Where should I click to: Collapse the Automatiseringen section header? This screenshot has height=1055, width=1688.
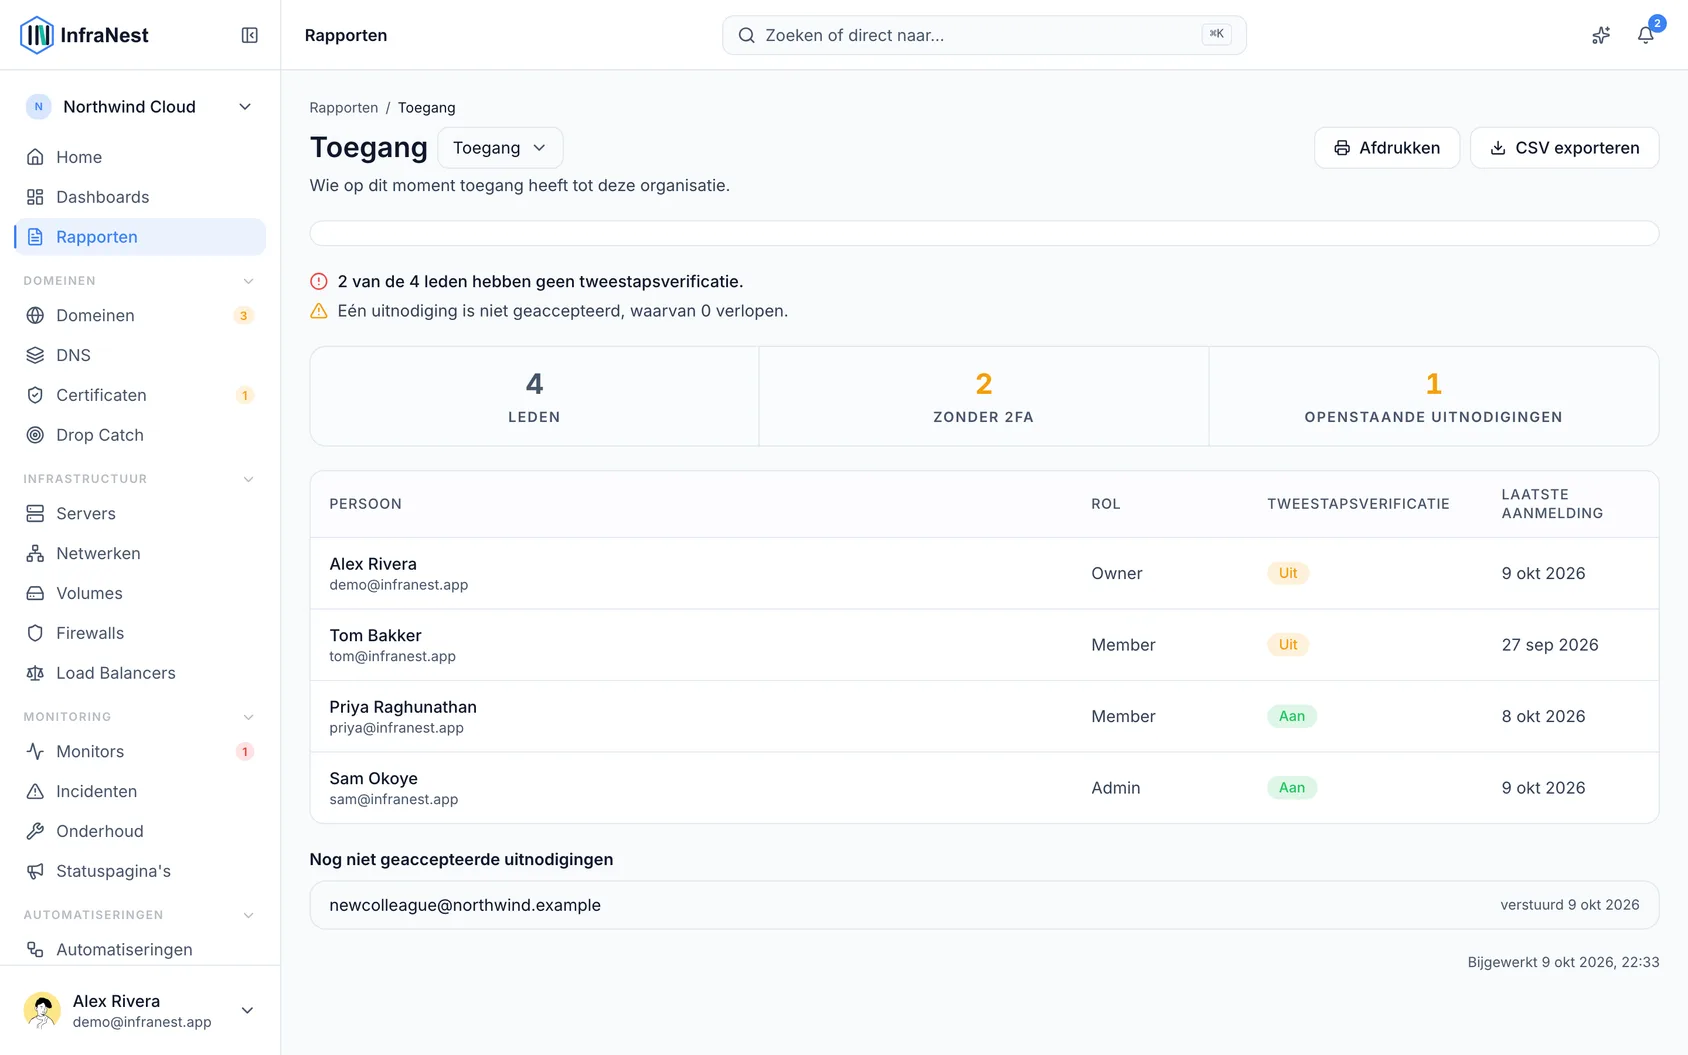click(140, 915)
